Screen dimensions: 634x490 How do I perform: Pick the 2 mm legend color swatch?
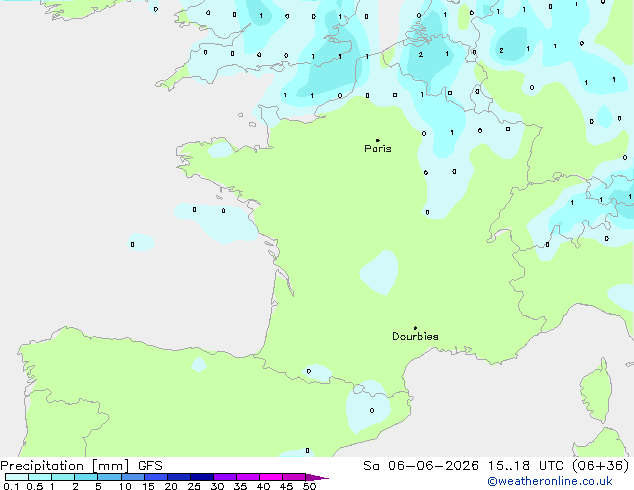point(86,477)
